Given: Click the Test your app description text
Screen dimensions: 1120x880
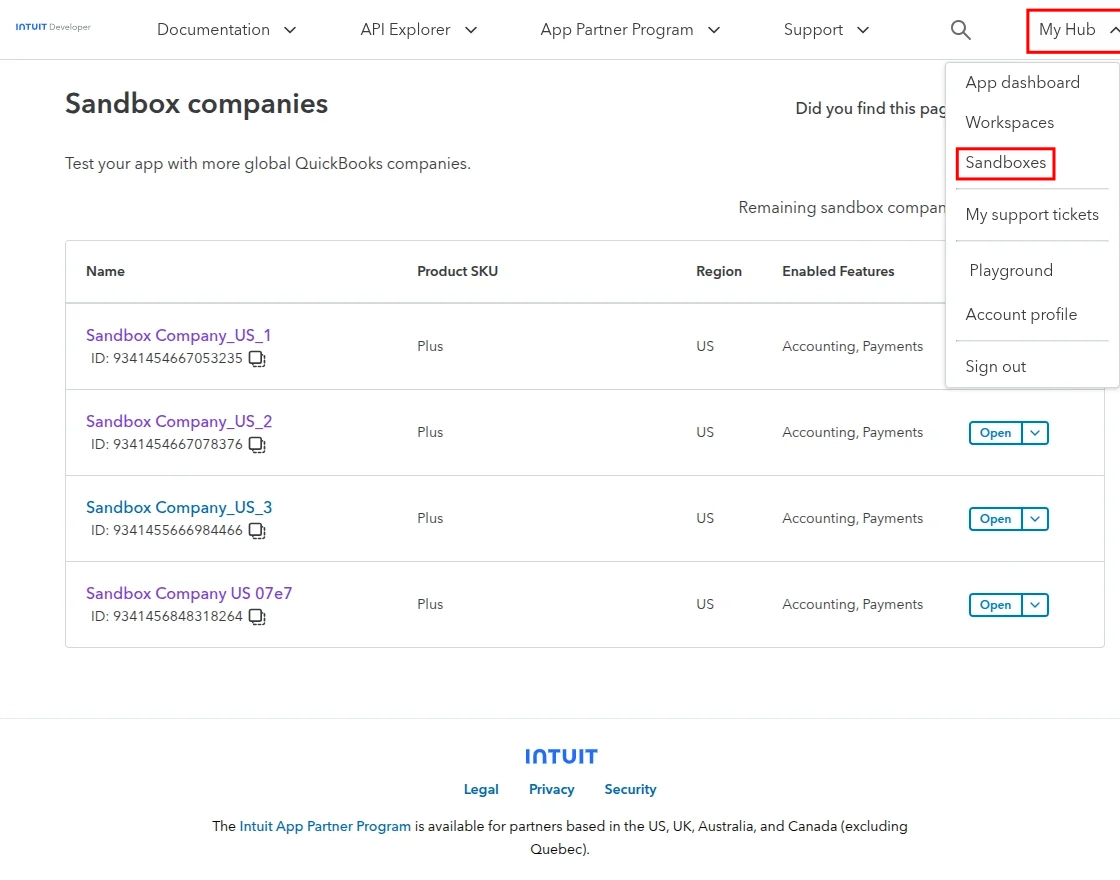Looking at the screenshot, I should [x=268, y=164].
